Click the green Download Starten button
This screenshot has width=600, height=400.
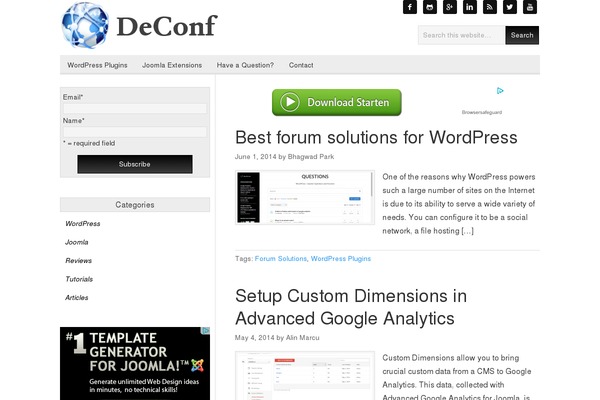coord(337,102)
